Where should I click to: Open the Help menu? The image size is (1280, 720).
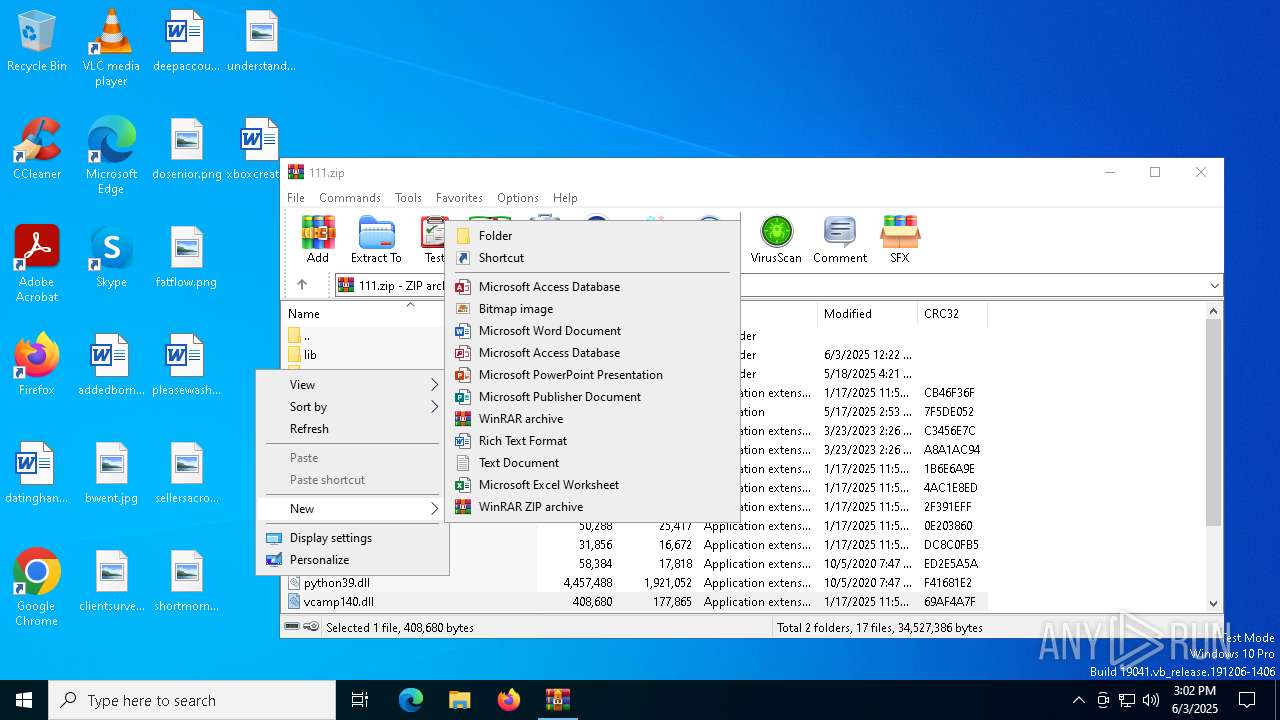coord(565,198)
